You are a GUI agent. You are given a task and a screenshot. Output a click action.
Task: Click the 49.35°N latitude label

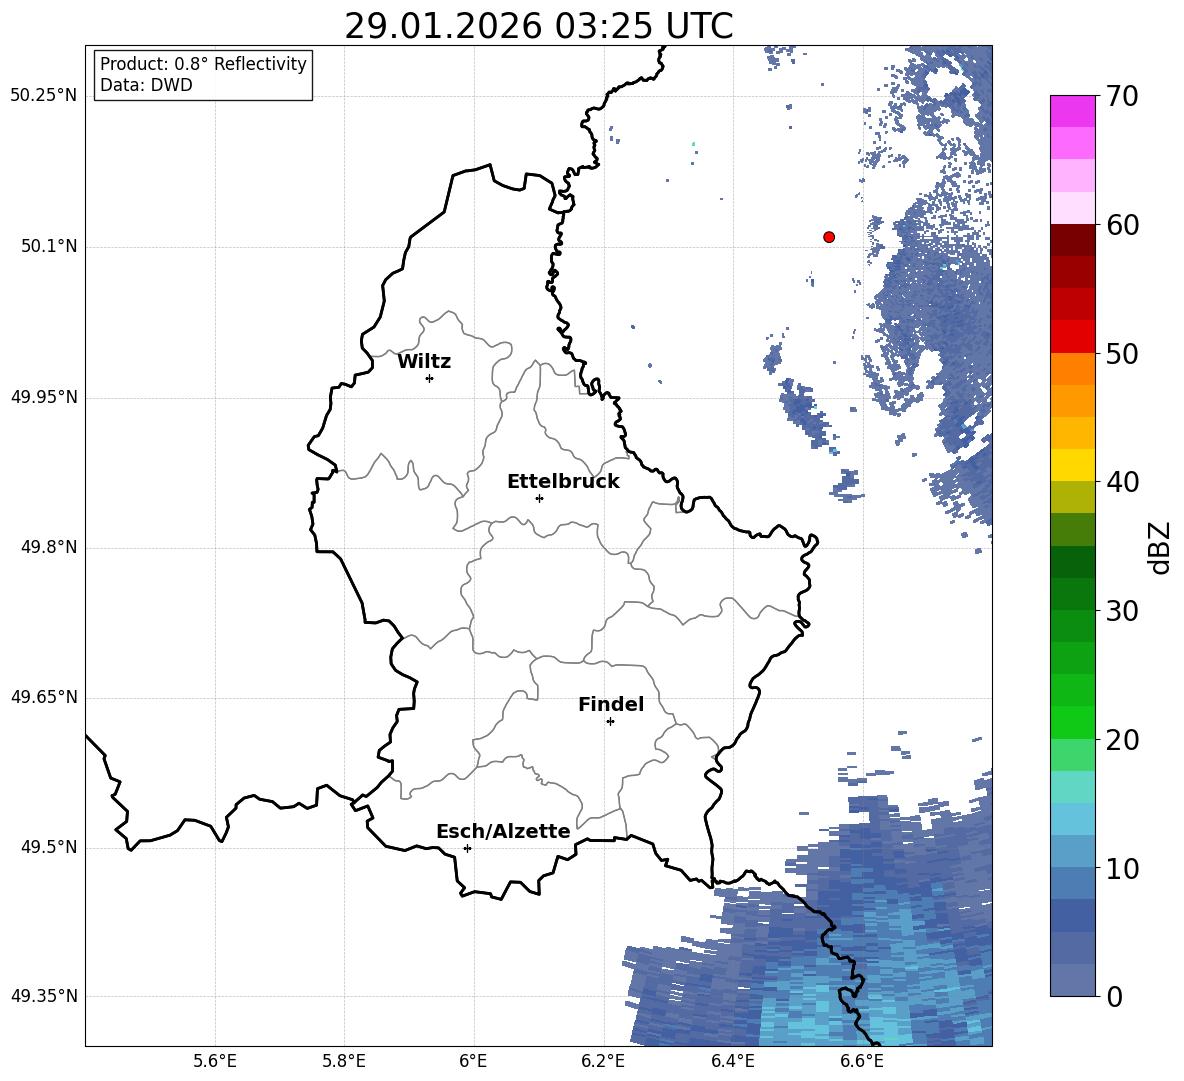[44, 996]
